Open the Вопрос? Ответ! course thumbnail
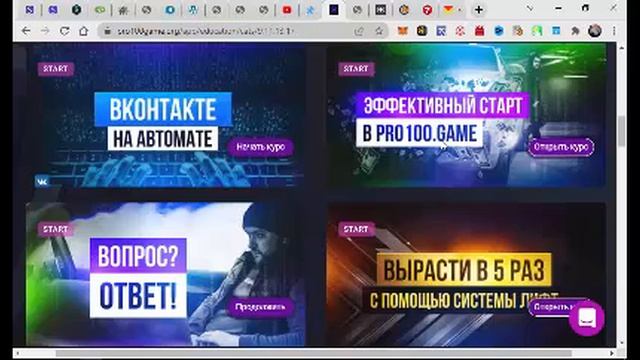 [x=165, y=274]
